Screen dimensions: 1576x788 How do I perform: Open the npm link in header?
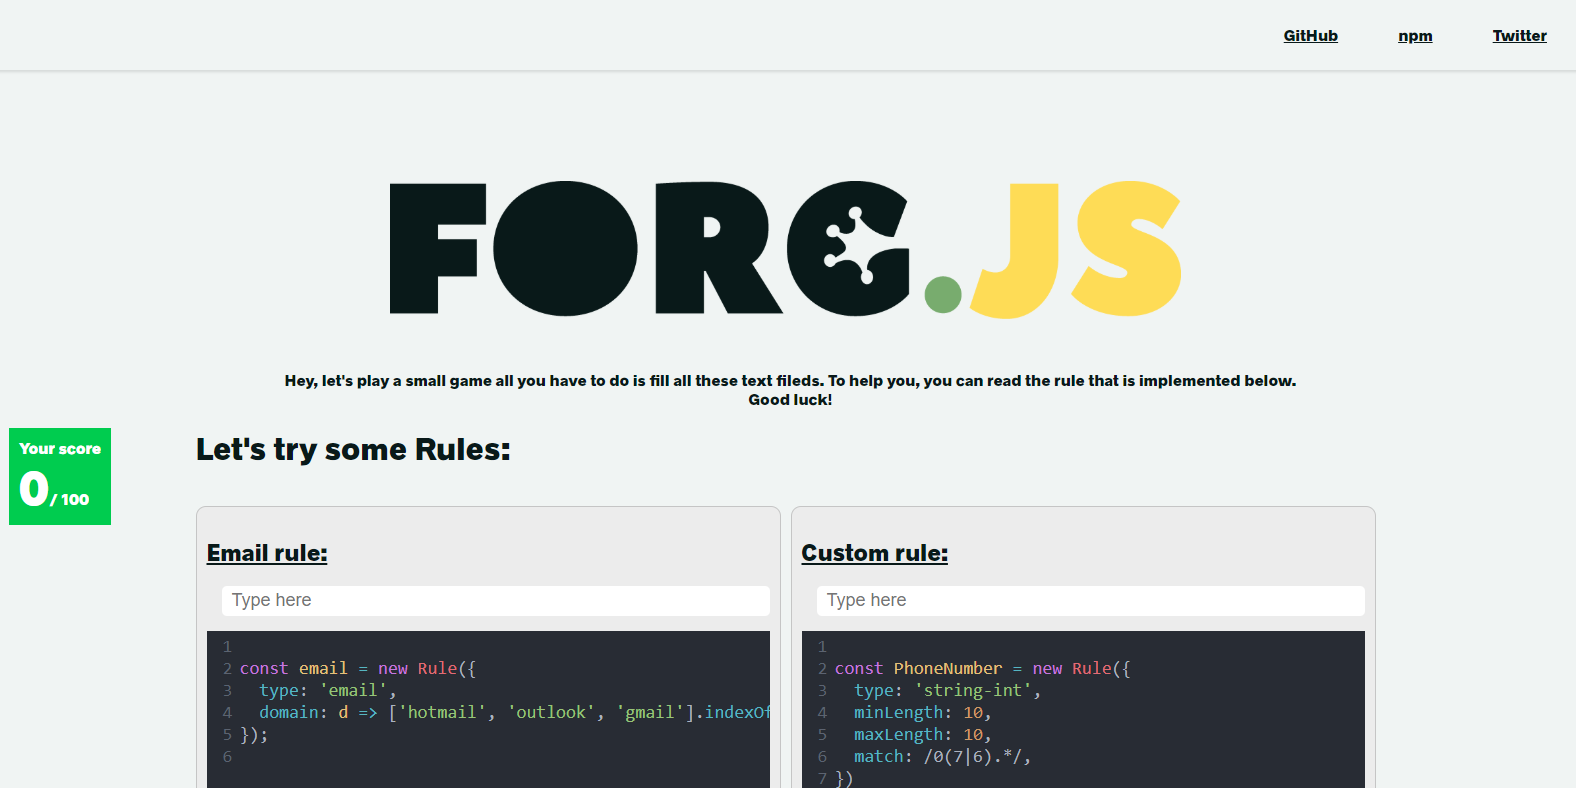click(x=1415, y=36)
